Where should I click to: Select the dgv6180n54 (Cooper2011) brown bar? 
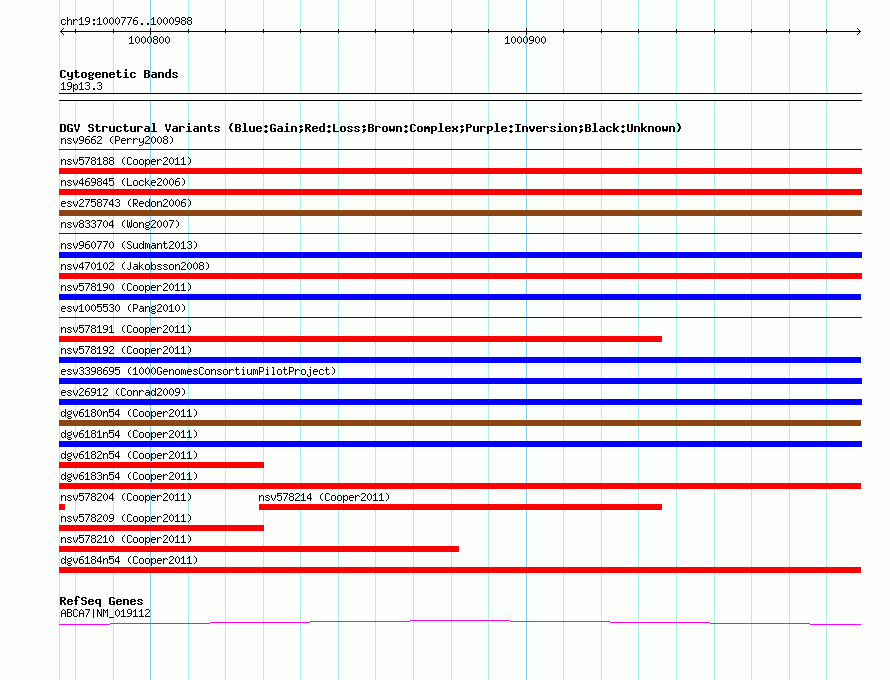tap(460, 423)
